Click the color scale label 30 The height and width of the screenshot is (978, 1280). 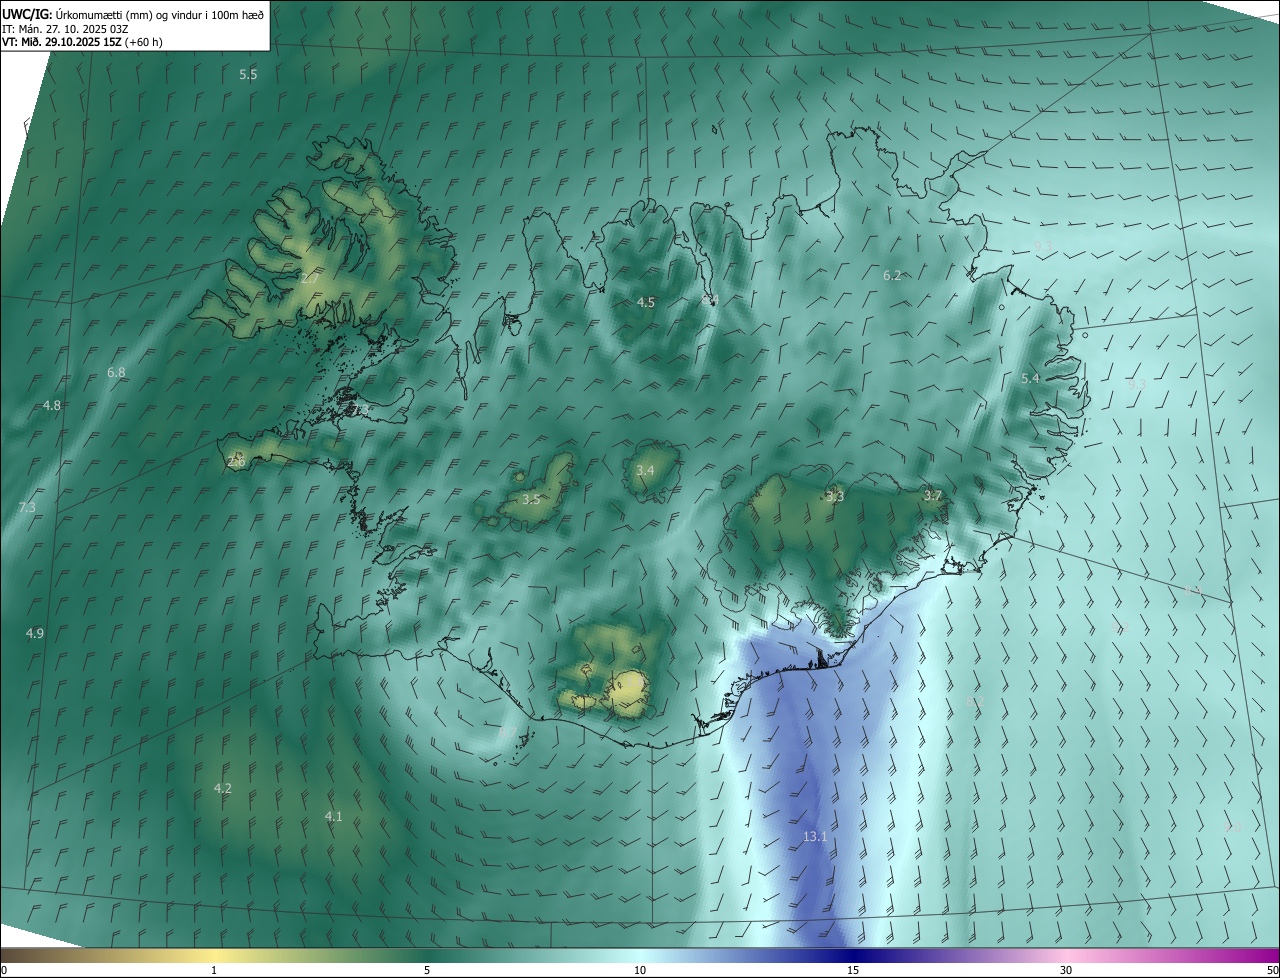coord(1066,970)
